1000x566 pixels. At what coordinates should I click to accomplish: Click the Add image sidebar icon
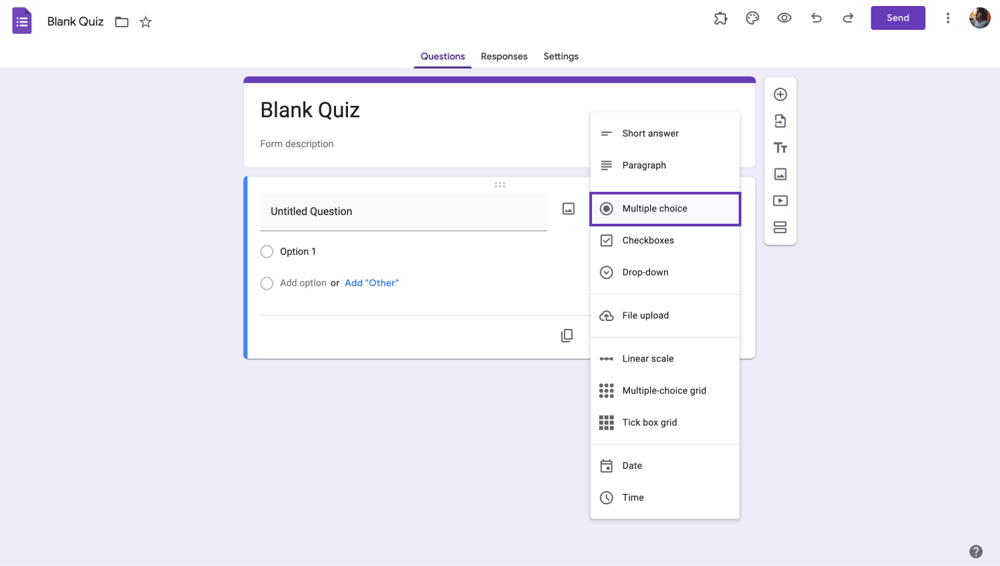[780, 174]
